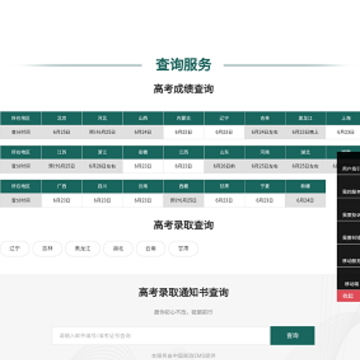360x360 pixels.
Task: Open 安徽 header in the score table
Action: coord(143,152)
